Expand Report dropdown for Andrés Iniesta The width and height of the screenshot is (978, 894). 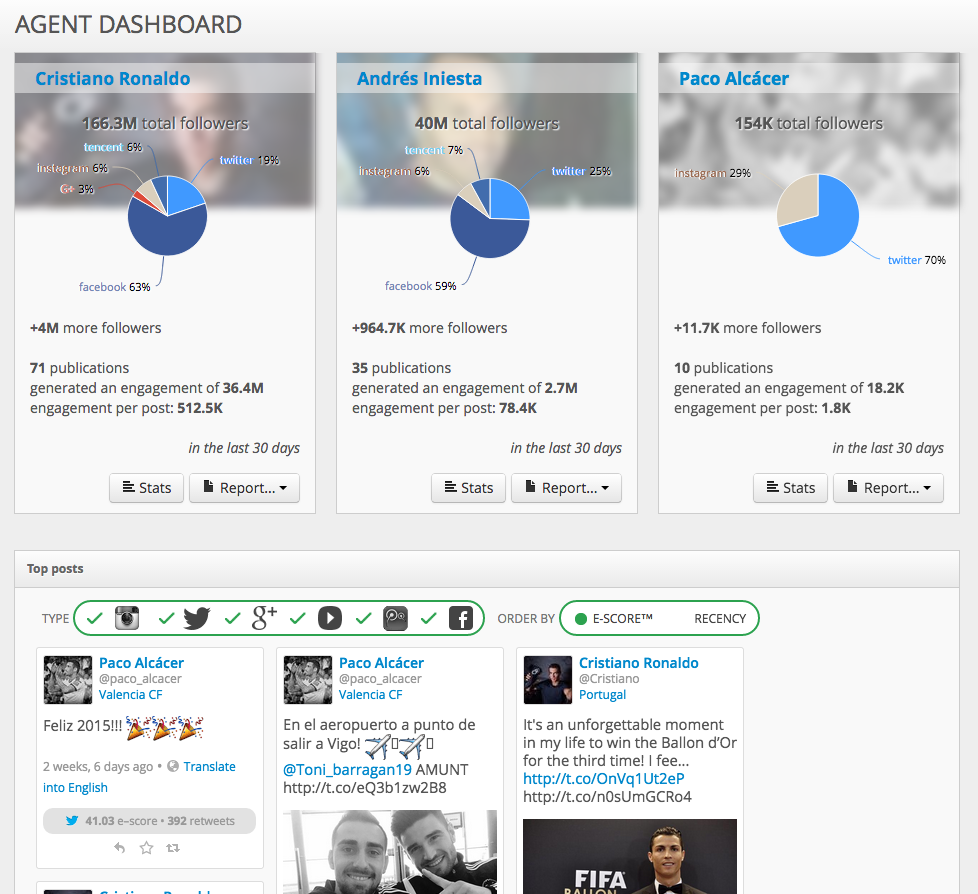tap(566, 488)
